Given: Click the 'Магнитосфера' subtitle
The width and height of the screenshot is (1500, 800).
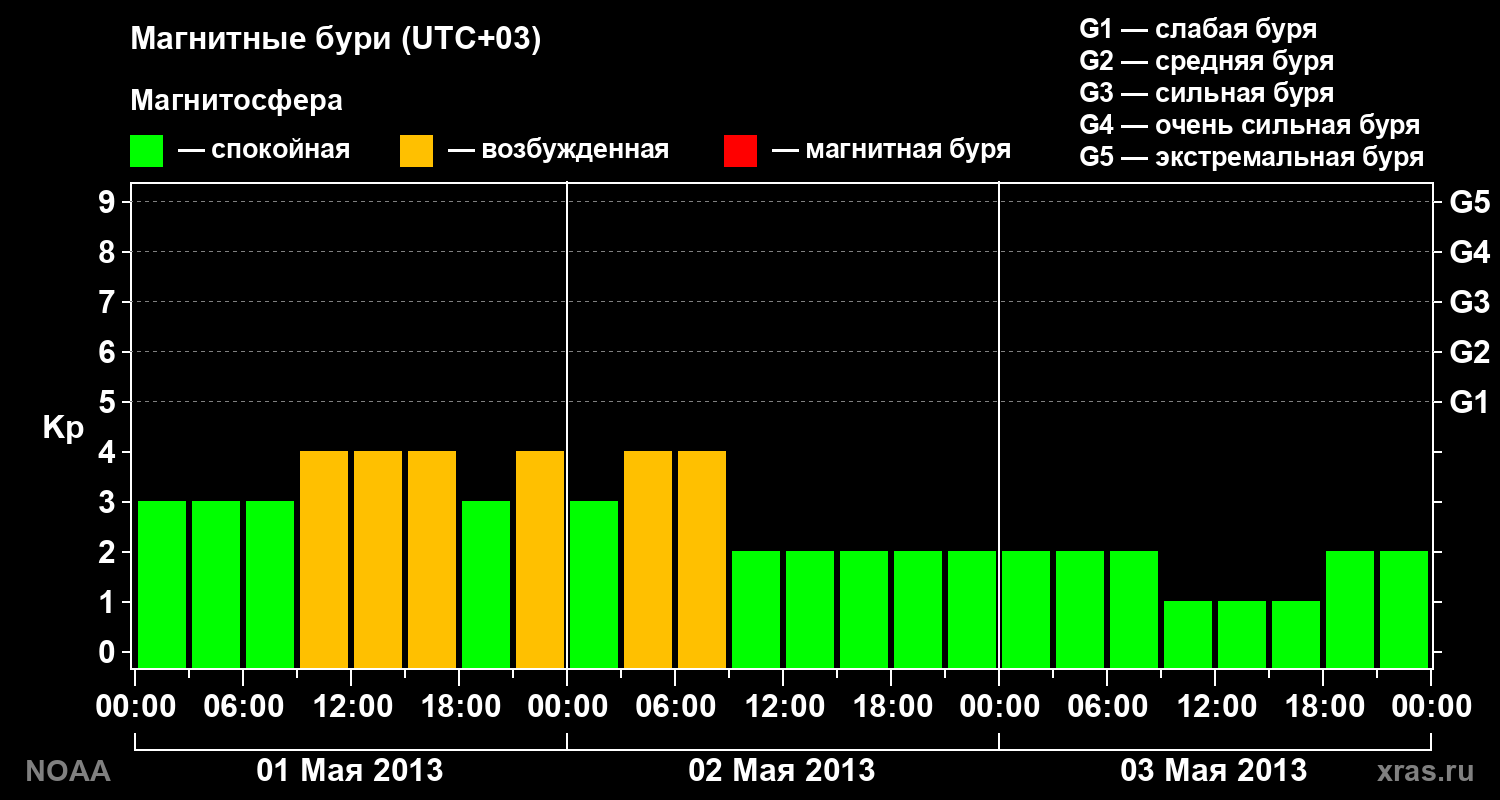Looking at the screenshot, I should [x=237, y=101].
